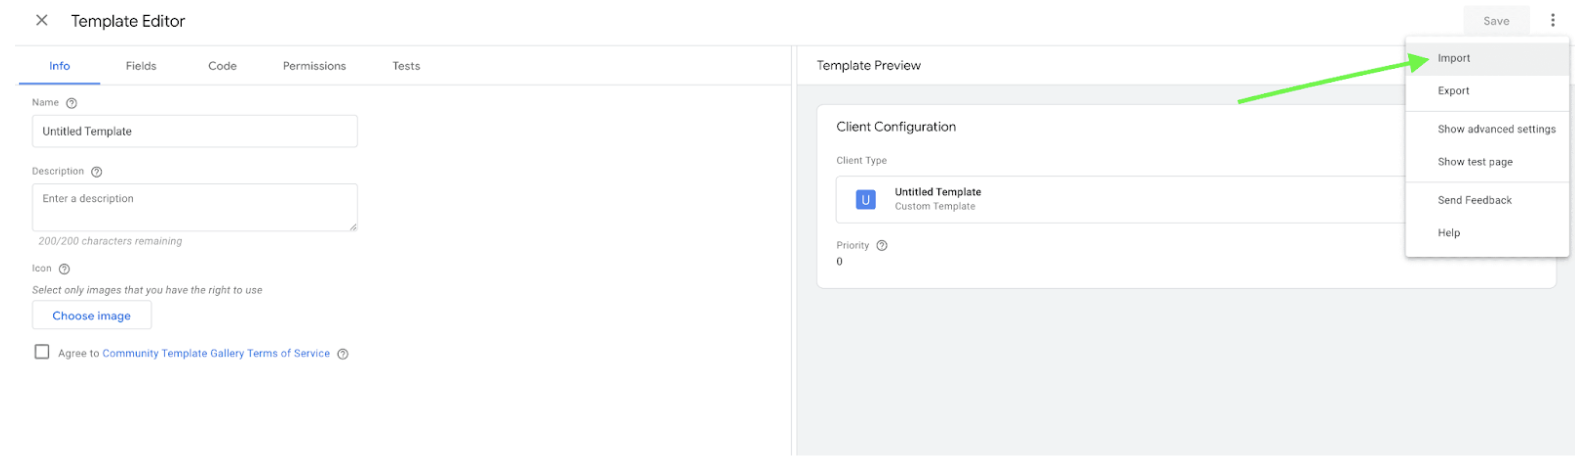Choose Show advanced settings option
The image size is (1582, 460).
click(1495, 130)
